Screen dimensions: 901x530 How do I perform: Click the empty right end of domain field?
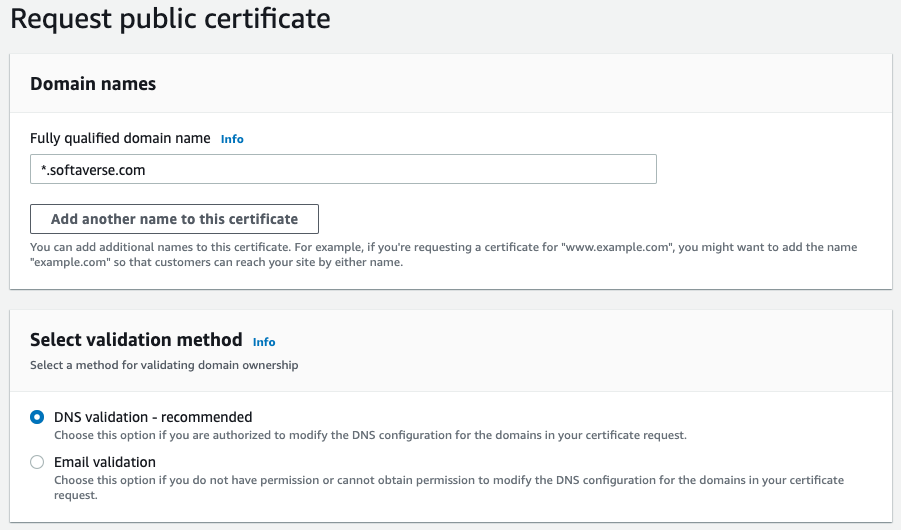point(600,170)
